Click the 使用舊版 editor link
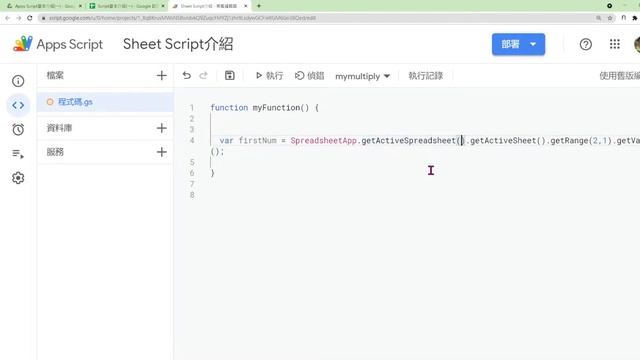 point(619,76)
